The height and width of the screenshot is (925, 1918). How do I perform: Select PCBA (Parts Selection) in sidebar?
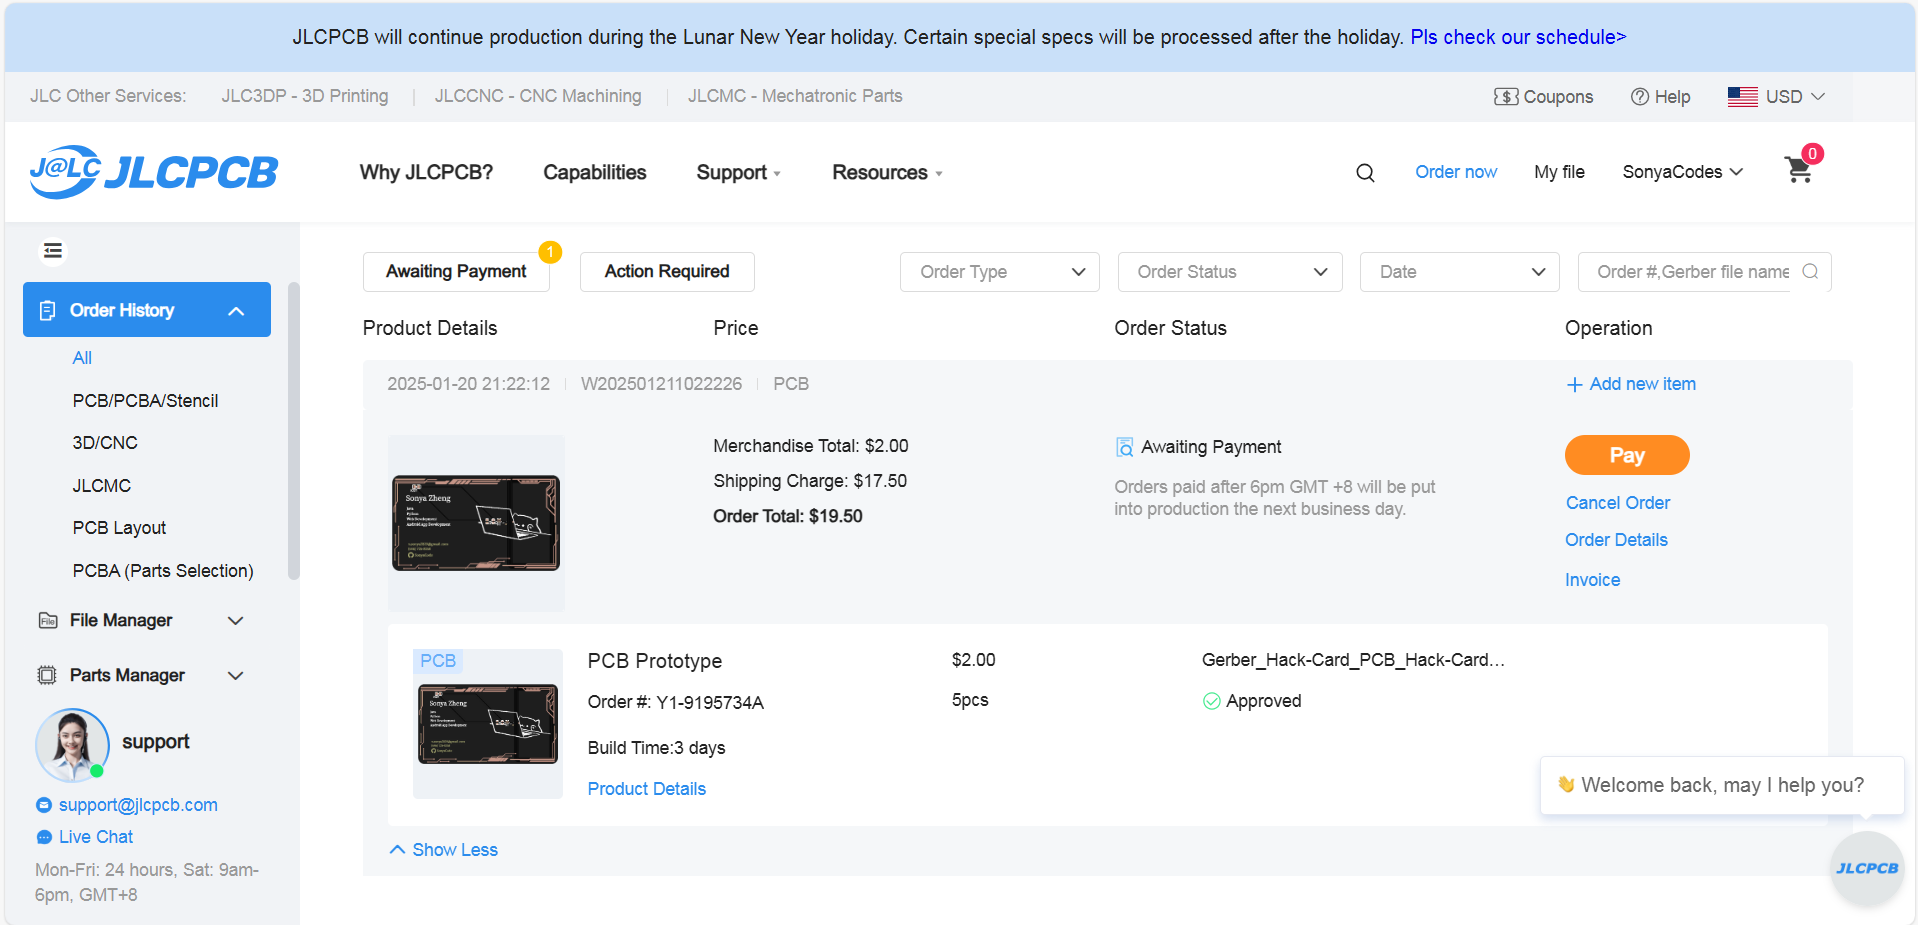pyautogui.click(x=163, y=571)
